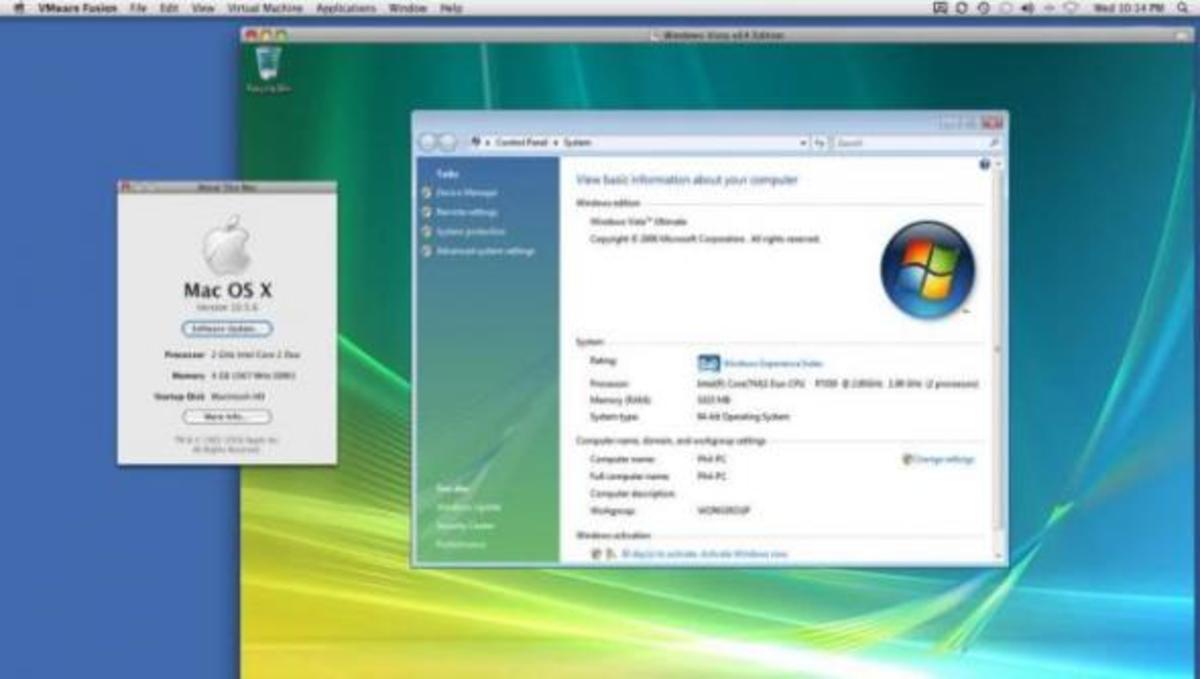Select the Recycle Bin desktop icon

point(268,69)
